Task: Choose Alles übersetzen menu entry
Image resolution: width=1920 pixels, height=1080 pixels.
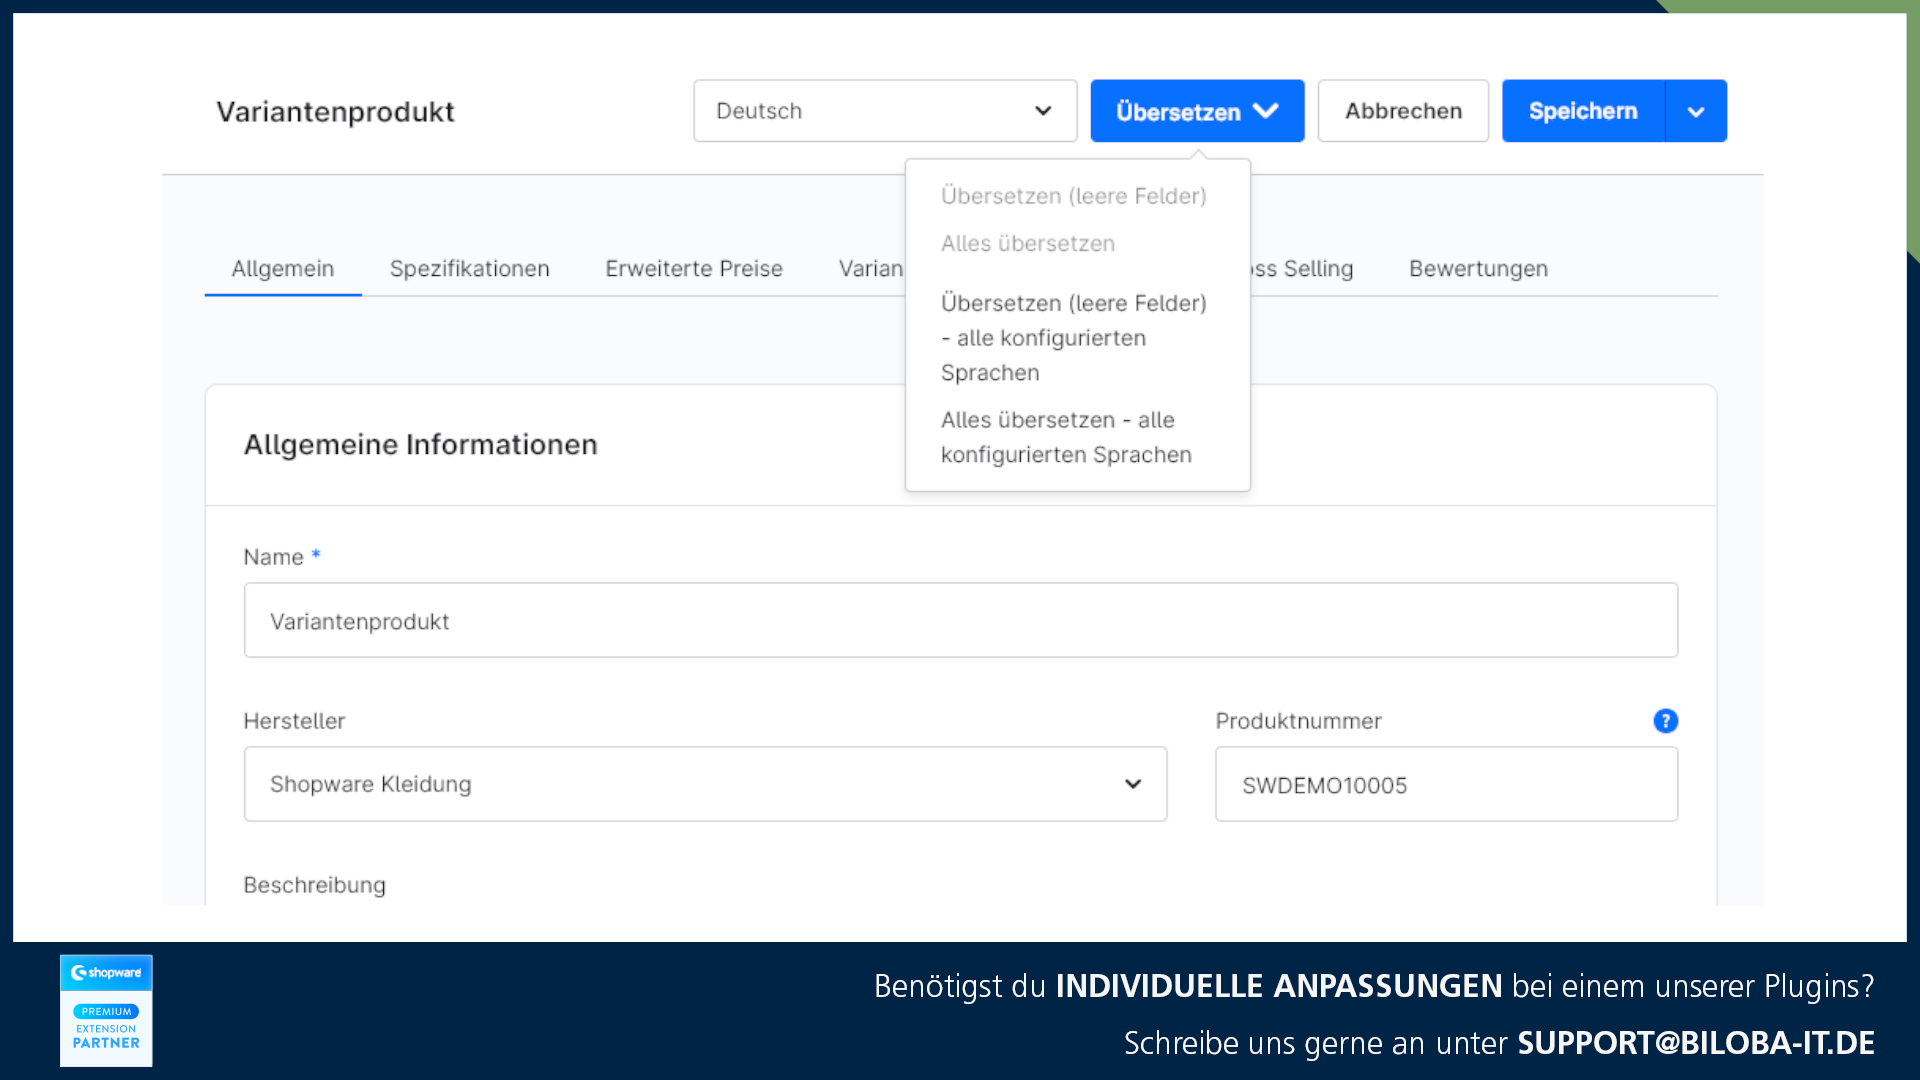Action: click(x=1027, y=244)
